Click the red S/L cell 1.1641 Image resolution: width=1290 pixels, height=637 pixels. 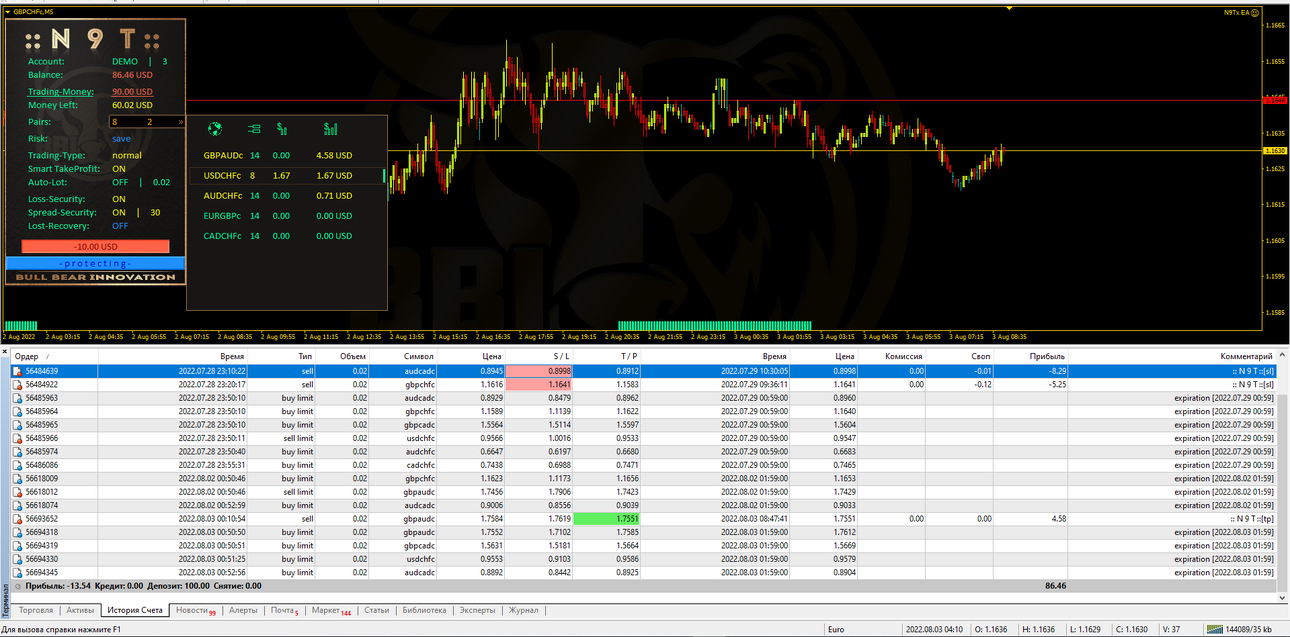click(x=539, y=384)
